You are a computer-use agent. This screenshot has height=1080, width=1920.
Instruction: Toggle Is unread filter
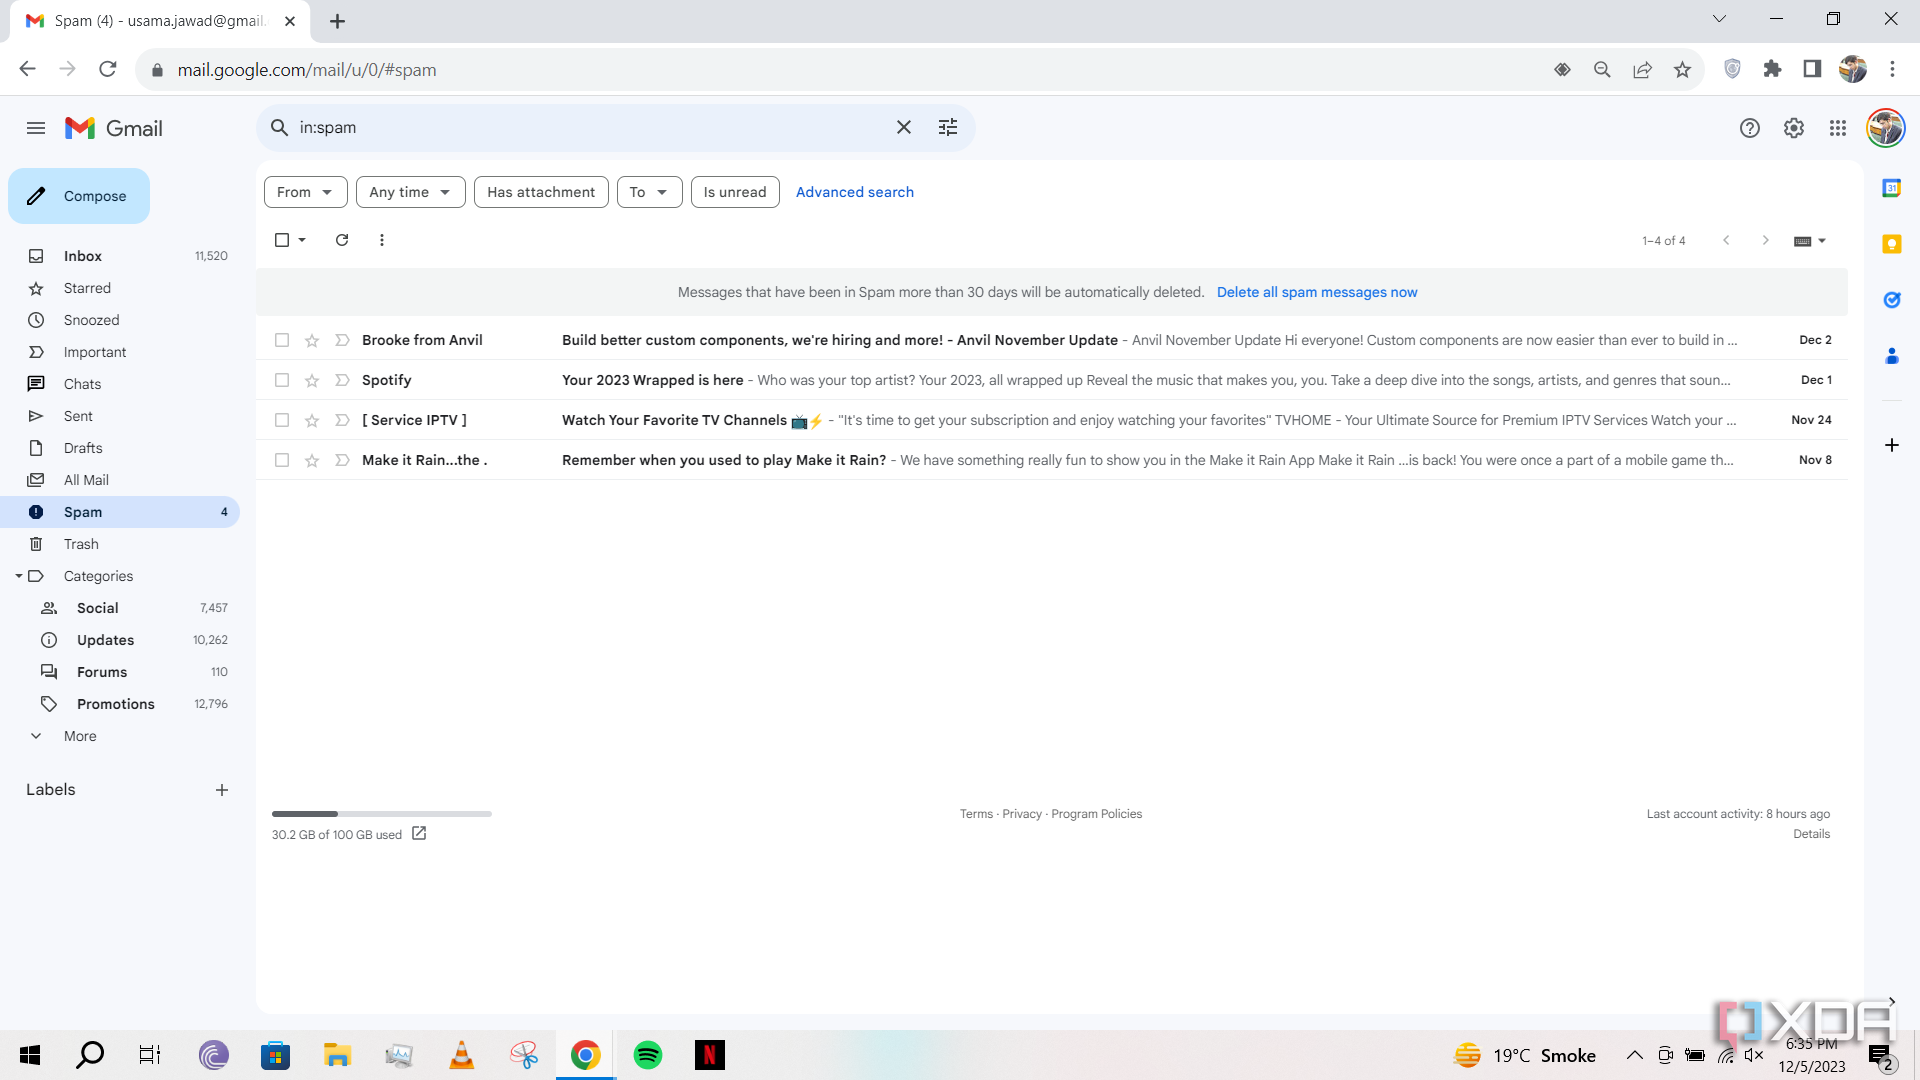coord(735,192)
